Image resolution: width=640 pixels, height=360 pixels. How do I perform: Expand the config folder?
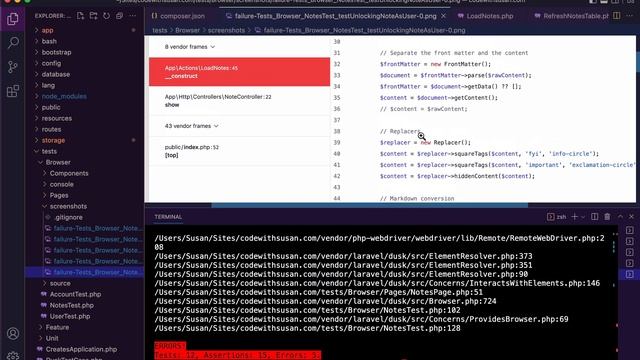(x=51, y=63)
